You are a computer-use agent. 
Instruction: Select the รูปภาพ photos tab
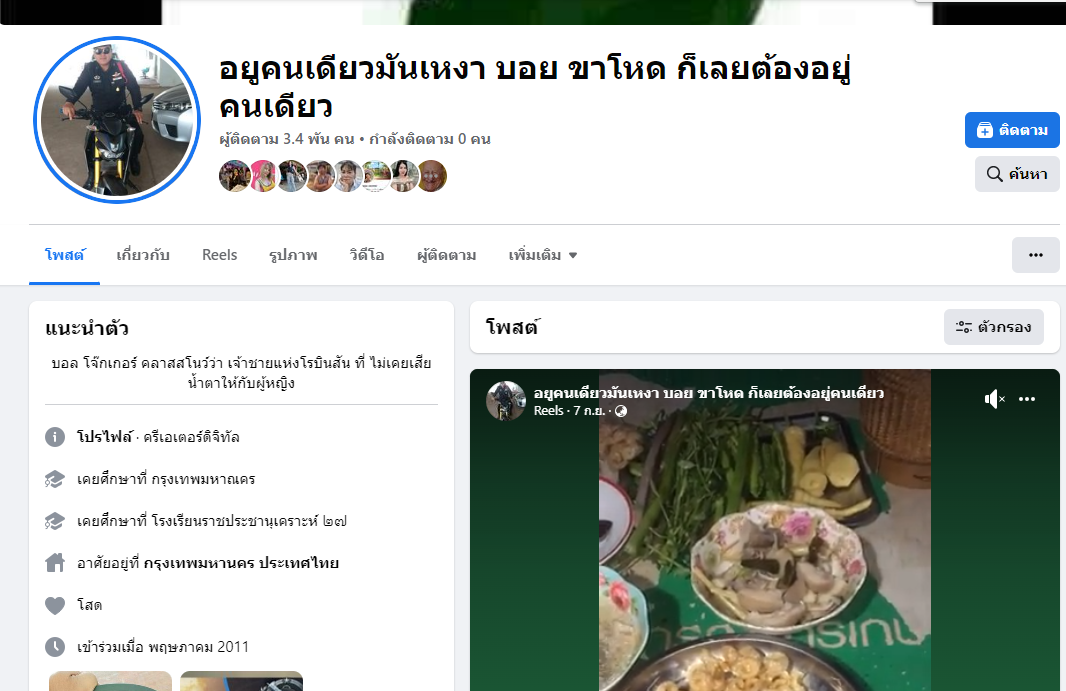pyautogui.click(x=293, y=255)
